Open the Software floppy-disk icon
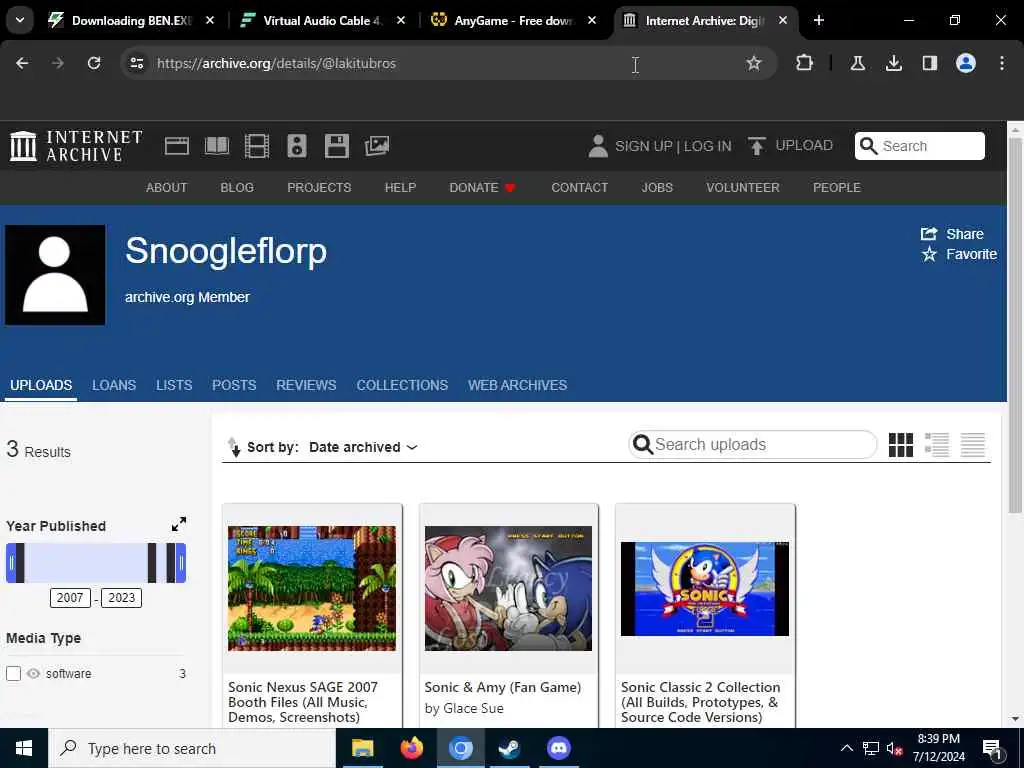1024x768 pixels. (337, 146)
